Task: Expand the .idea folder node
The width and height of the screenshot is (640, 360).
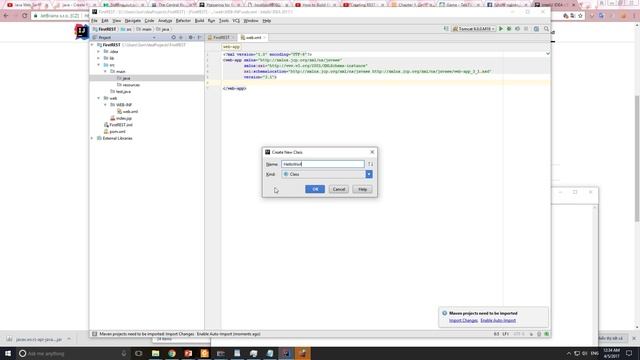Action: coord(99,52)
